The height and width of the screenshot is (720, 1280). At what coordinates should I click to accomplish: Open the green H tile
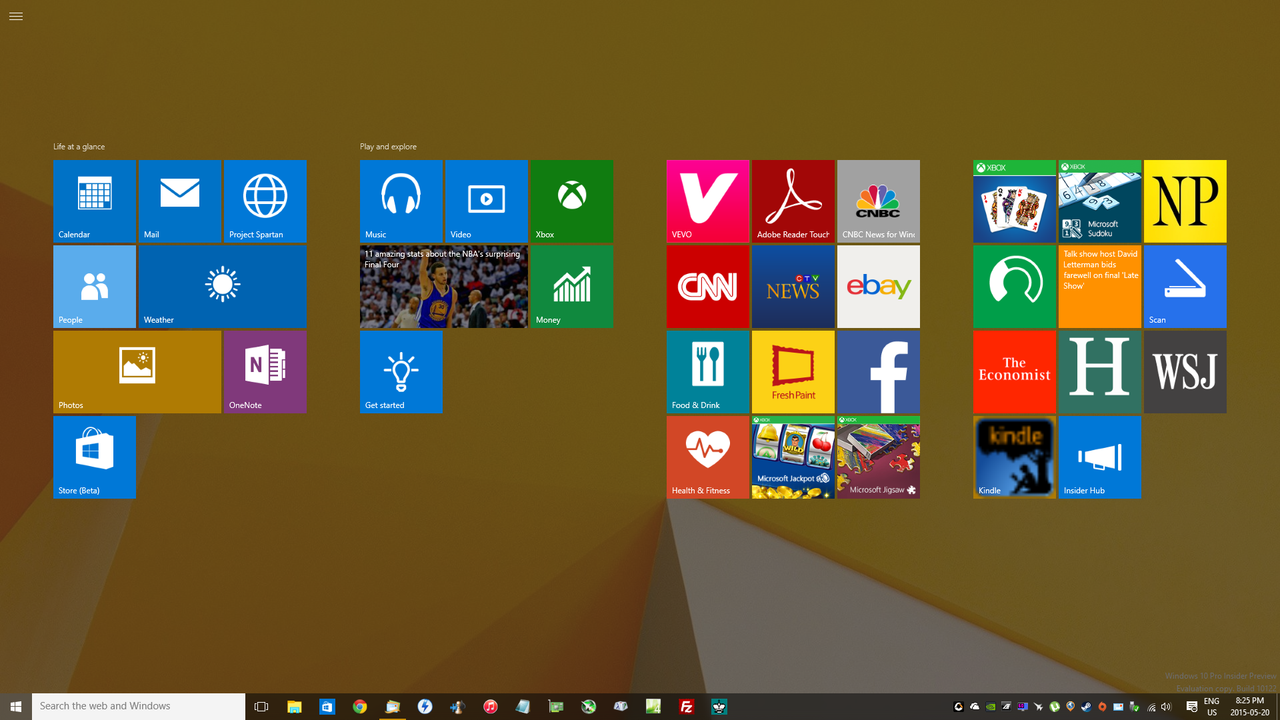point(1100,372)
